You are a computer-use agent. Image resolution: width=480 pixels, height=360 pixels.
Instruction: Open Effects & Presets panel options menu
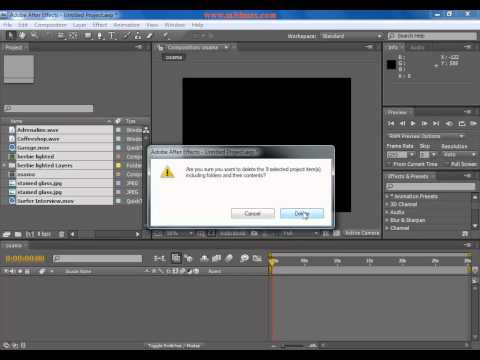[x=468, y=176]
